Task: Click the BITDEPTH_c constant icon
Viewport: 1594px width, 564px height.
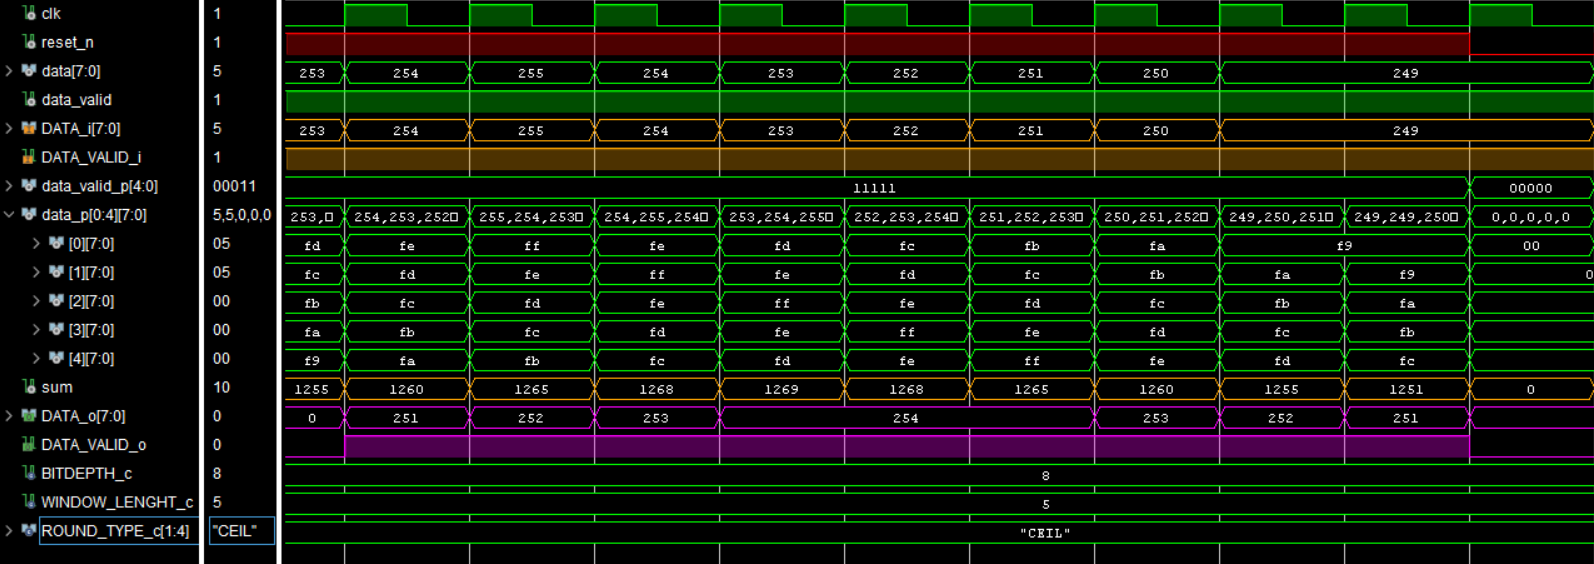Action: 29,473
